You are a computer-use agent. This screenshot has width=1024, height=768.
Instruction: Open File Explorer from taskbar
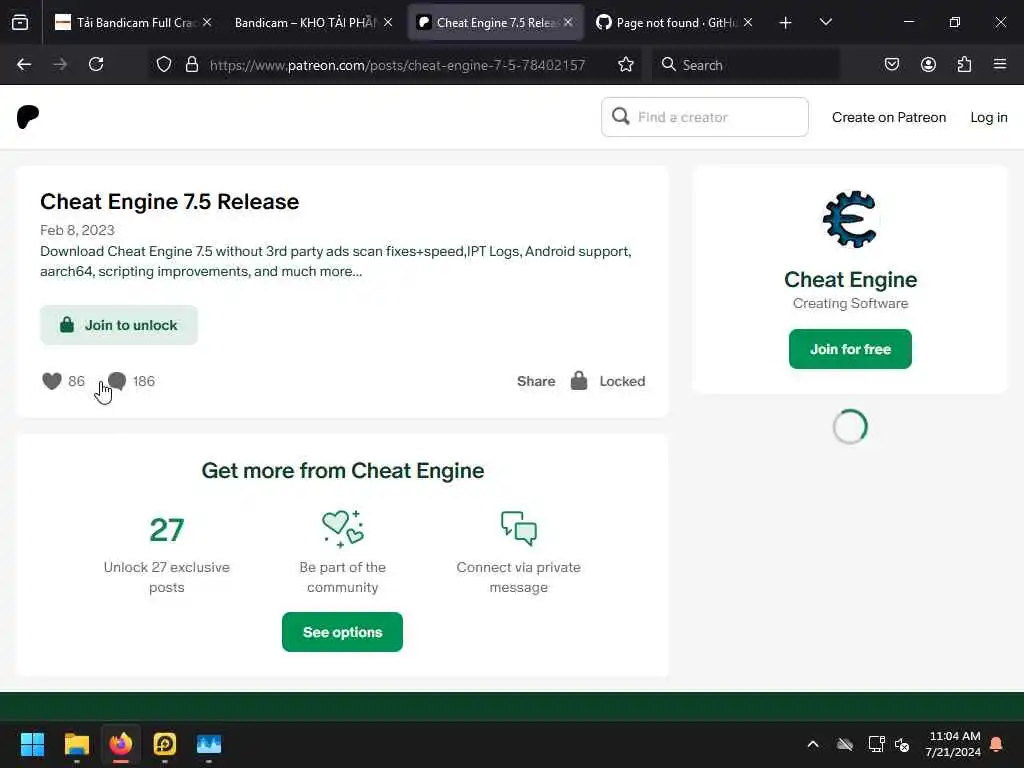tap(76, 744)
